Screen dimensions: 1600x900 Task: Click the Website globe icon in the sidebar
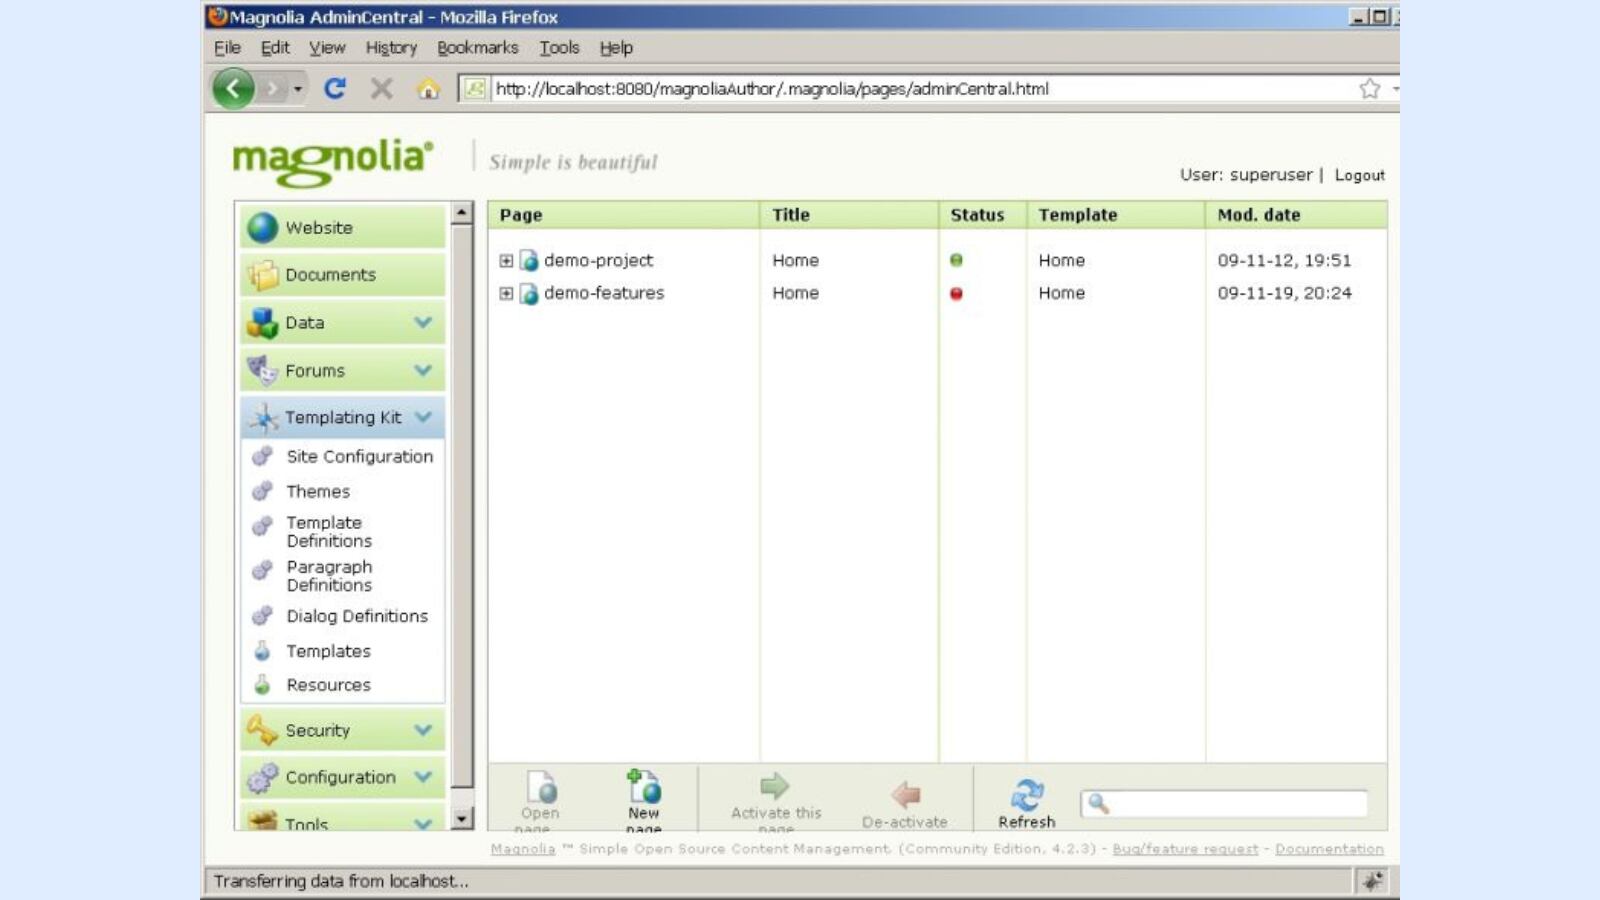coord(263,228)
